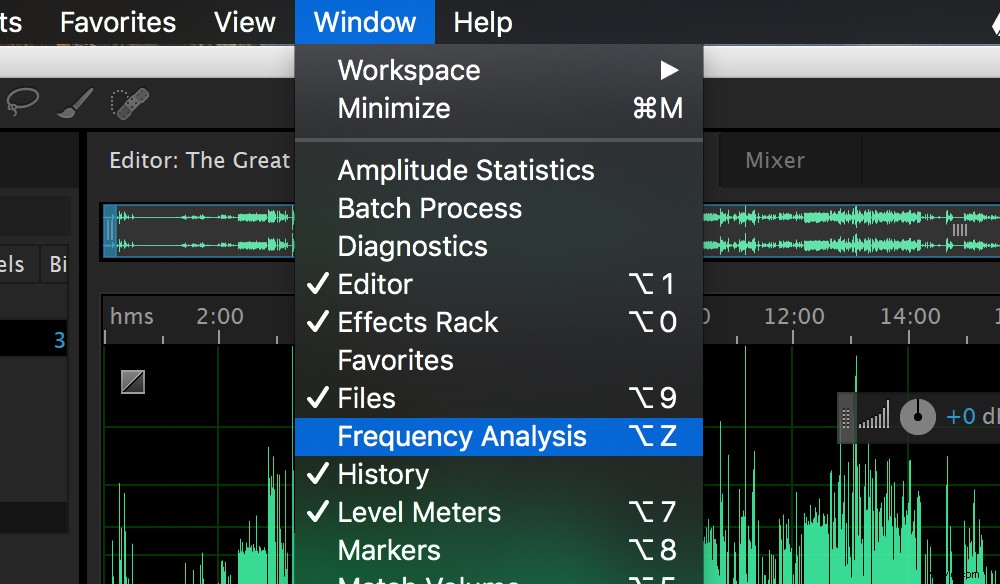The height and width of the screenshot is (584, 1000).
Task: Click the level meter bars icon in the HUD
Action: coord(874,416)
